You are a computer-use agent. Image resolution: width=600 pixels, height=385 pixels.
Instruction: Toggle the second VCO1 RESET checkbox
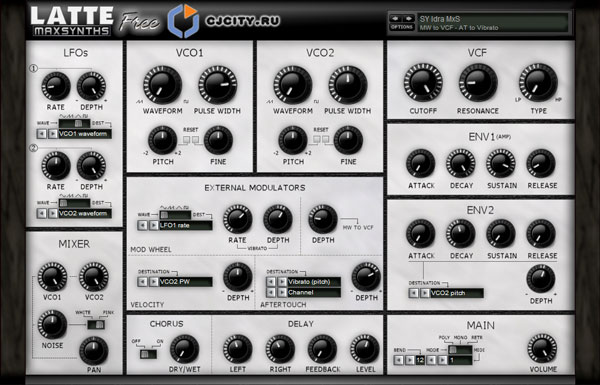point(196,140)
